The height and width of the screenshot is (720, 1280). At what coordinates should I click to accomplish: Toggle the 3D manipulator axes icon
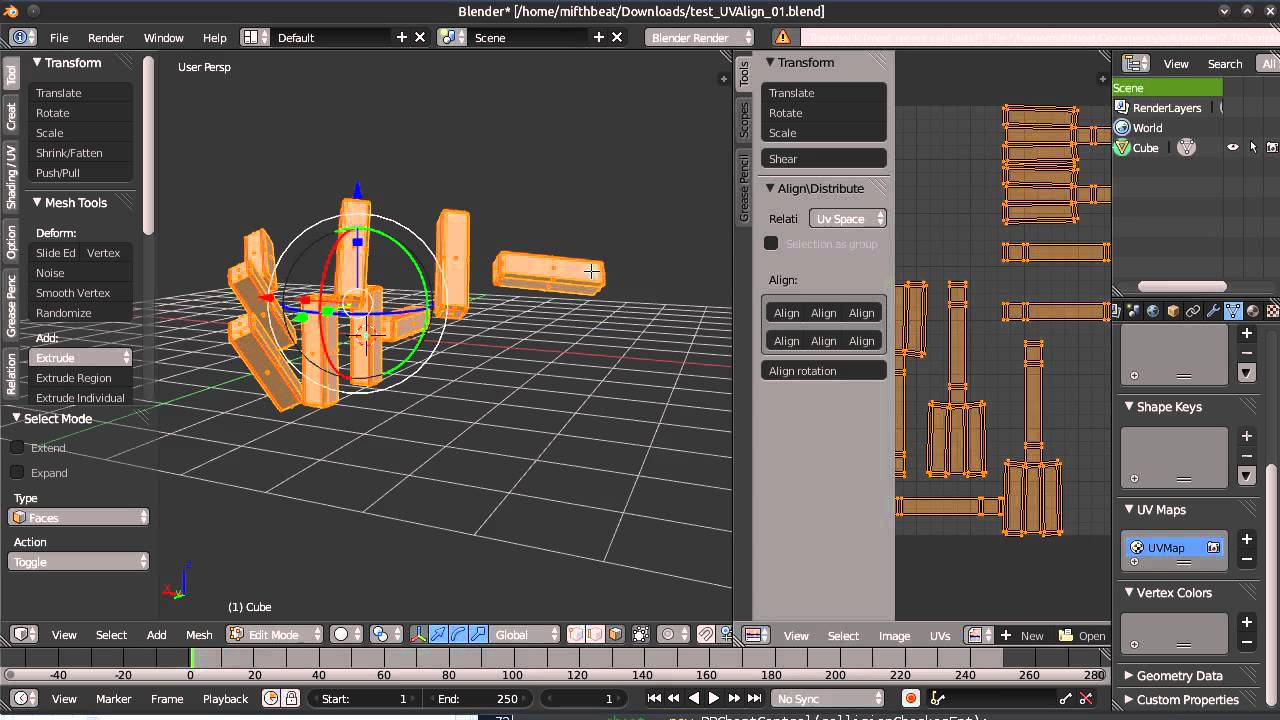coord(418,634)
